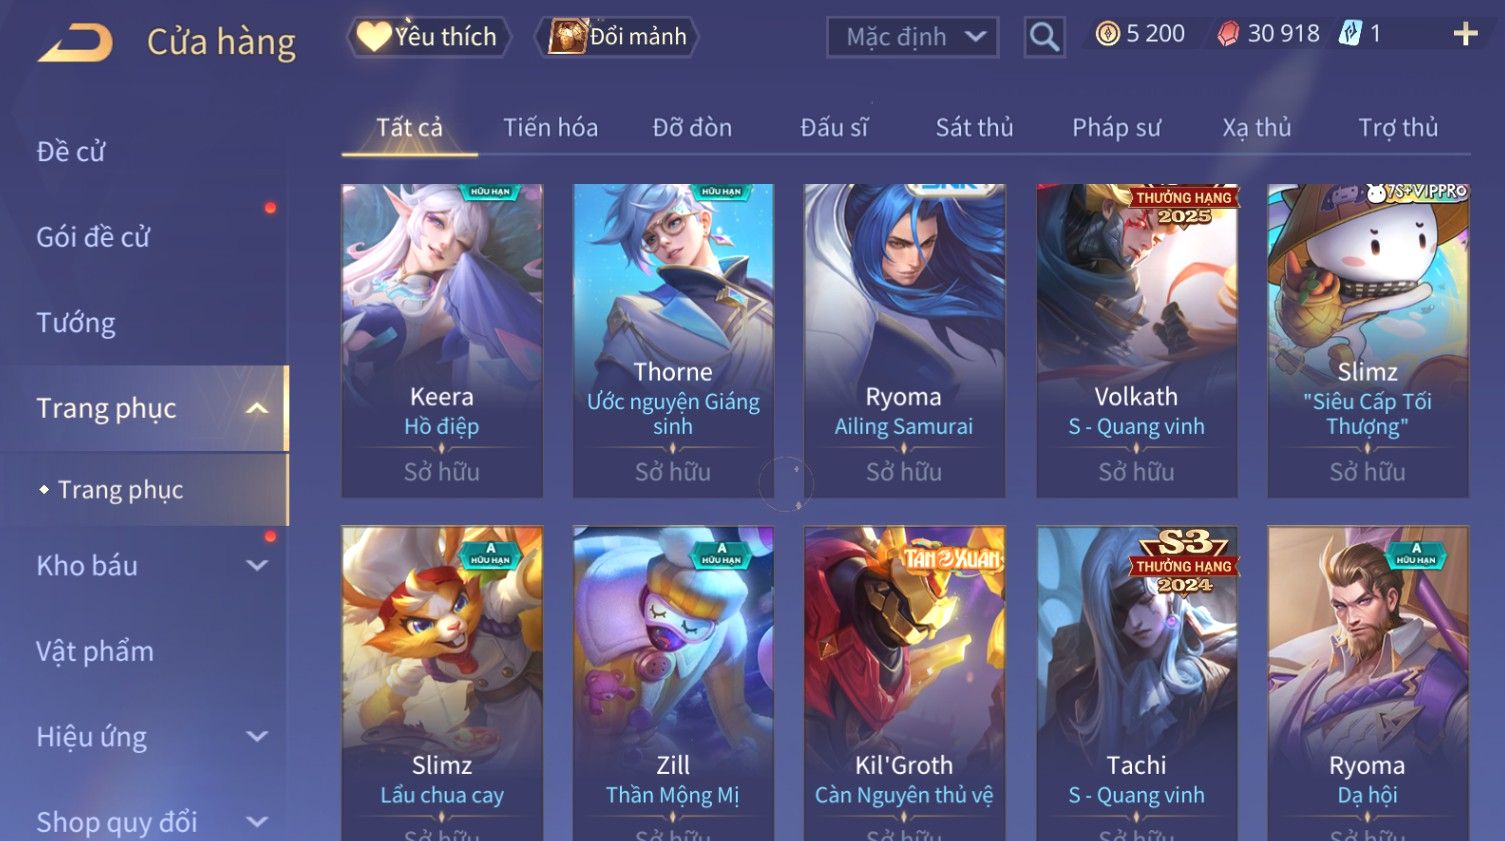This screenshot has width=1505, height=841.
Task: Select Volkath S - Quang vinh skin card
Action: coord(1136,340)
